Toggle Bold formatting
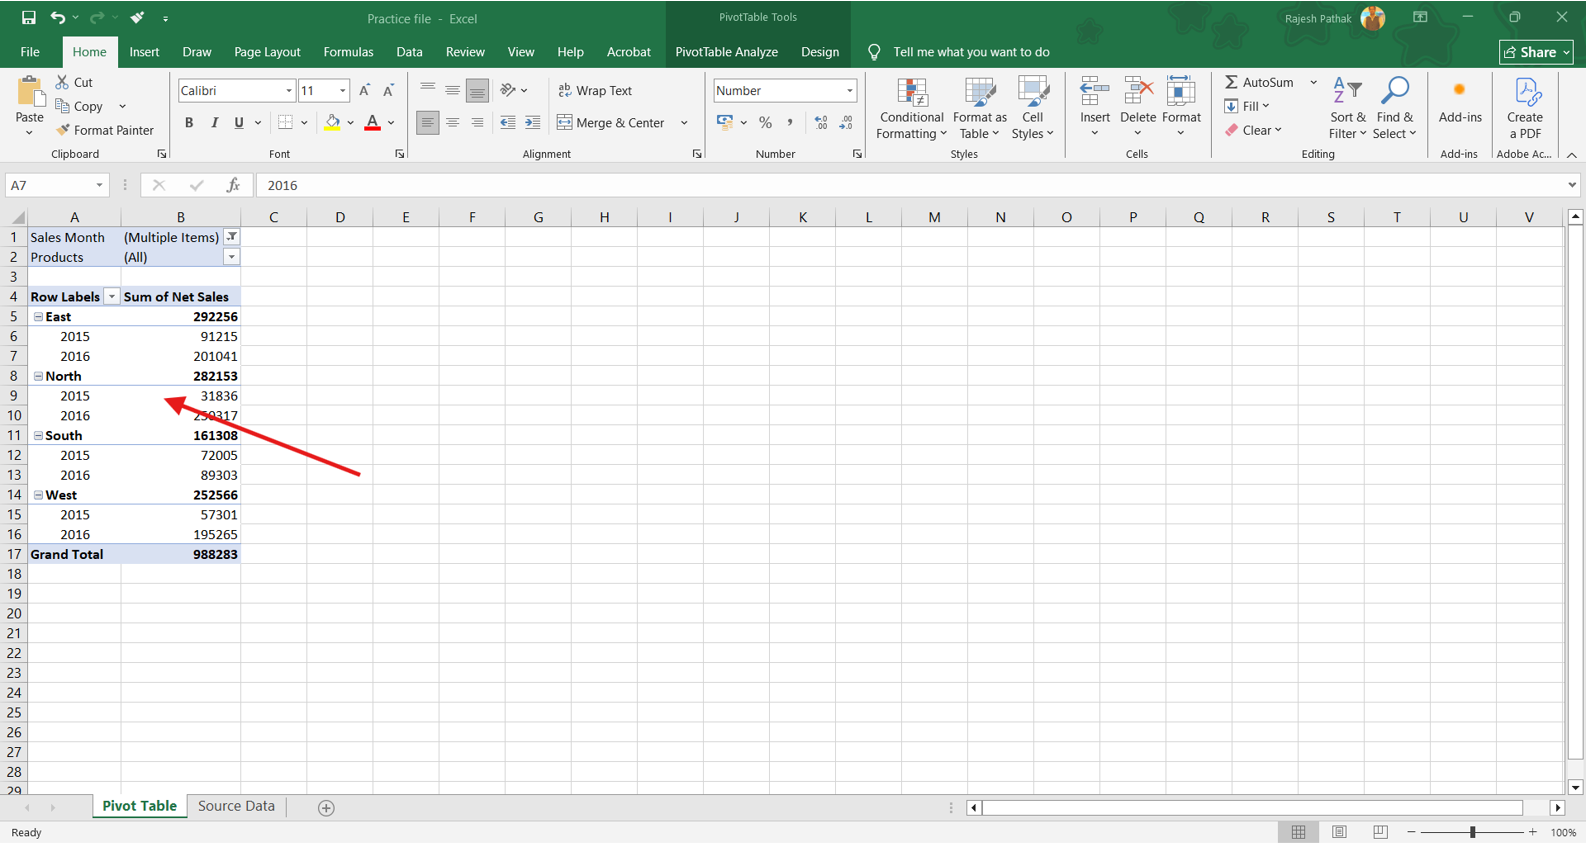The width and height of the screenshot is (1586, 843). click(x=189, y=123)
